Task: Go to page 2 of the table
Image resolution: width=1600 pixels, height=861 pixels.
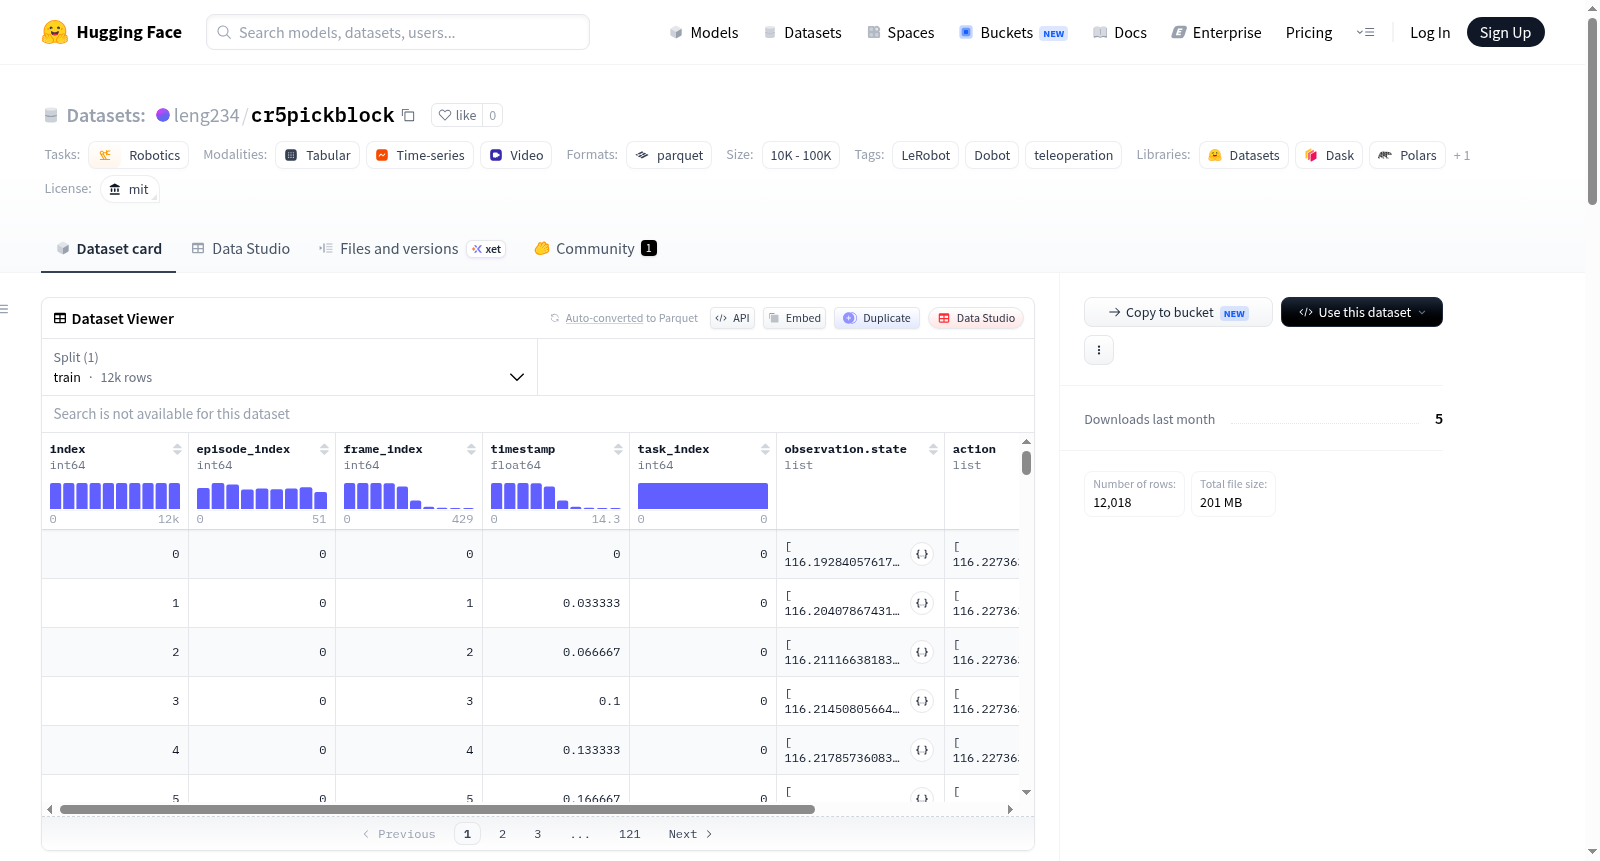Action: pos(502,834)
